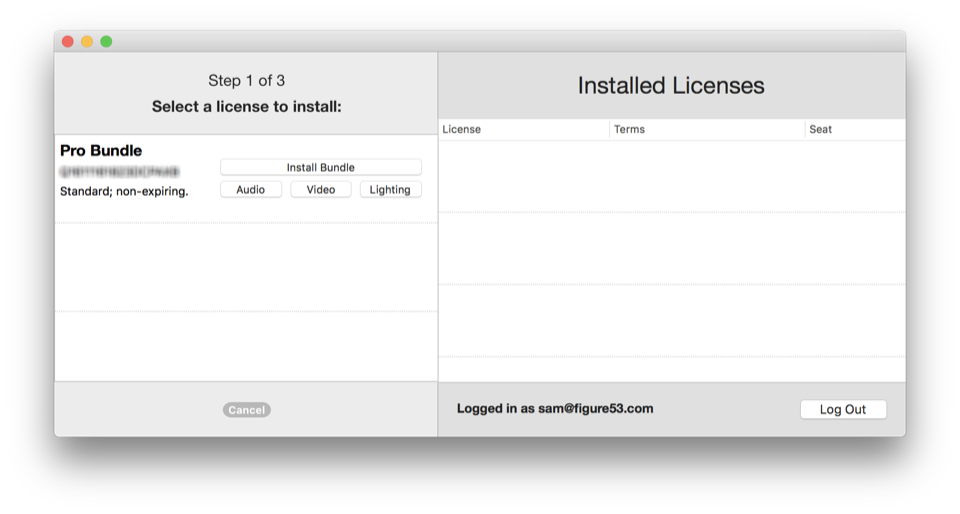Click the Install Bundle button
Screen dimensions: 960x514
[x=320, y=167]
